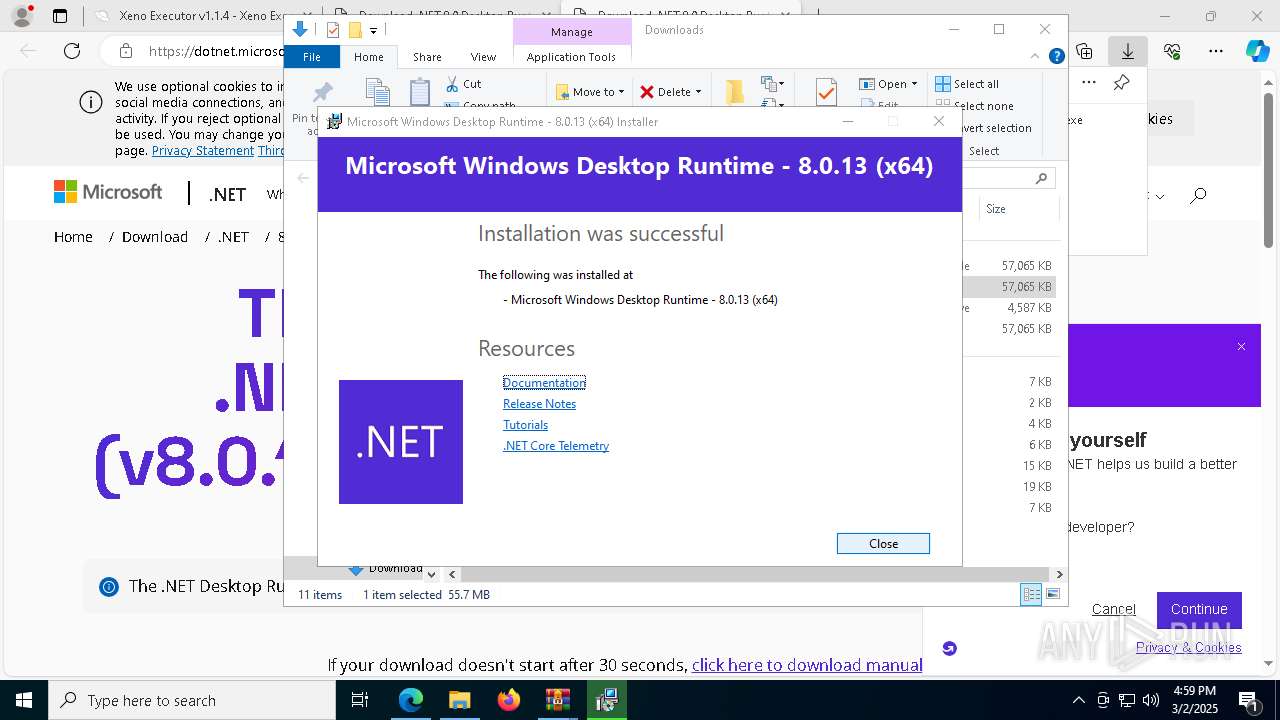1280x720 pixels.
Task: Open the Edge Collections icon
Action: (x=1085, y=51)
